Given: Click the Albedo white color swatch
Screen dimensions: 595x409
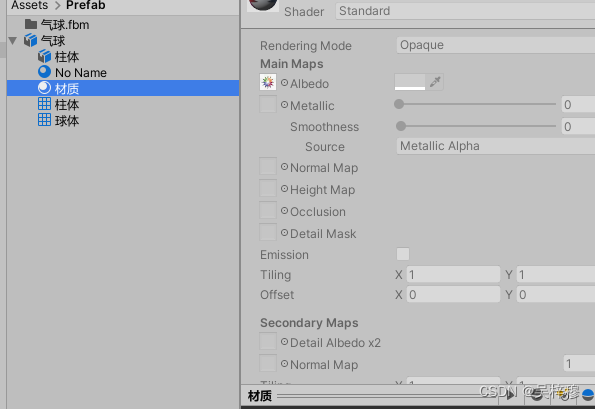Looking at the screenshot, I should [410, 82].
